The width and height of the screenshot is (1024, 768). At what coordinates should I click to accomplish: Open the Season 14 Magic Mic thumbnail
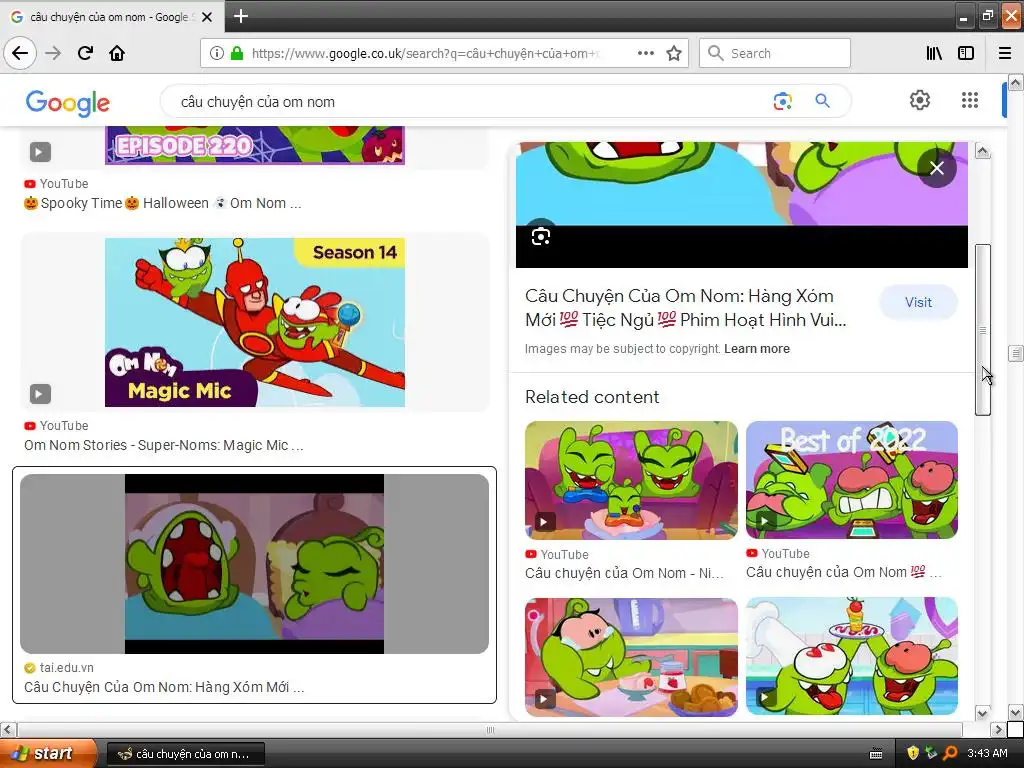coord(255,322)
